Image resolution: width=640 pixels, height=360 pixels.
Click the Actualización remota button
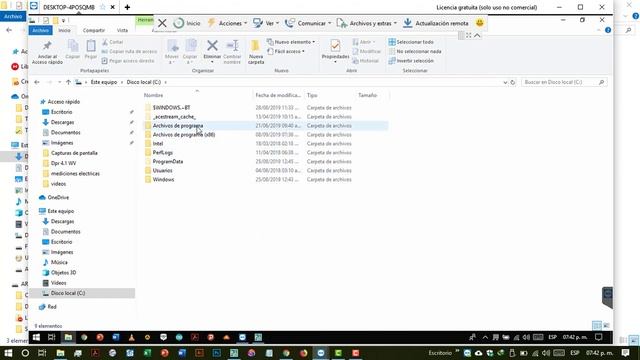(436, 23)
